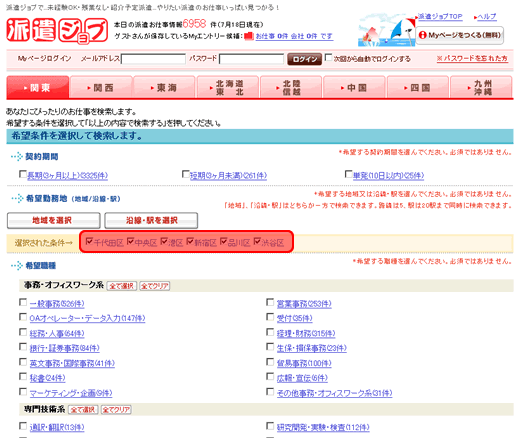Viewport: 520px width, 438px height.
Task: Uncheck the 新宿区 checkbox
Action: click(x=190, y=241)
